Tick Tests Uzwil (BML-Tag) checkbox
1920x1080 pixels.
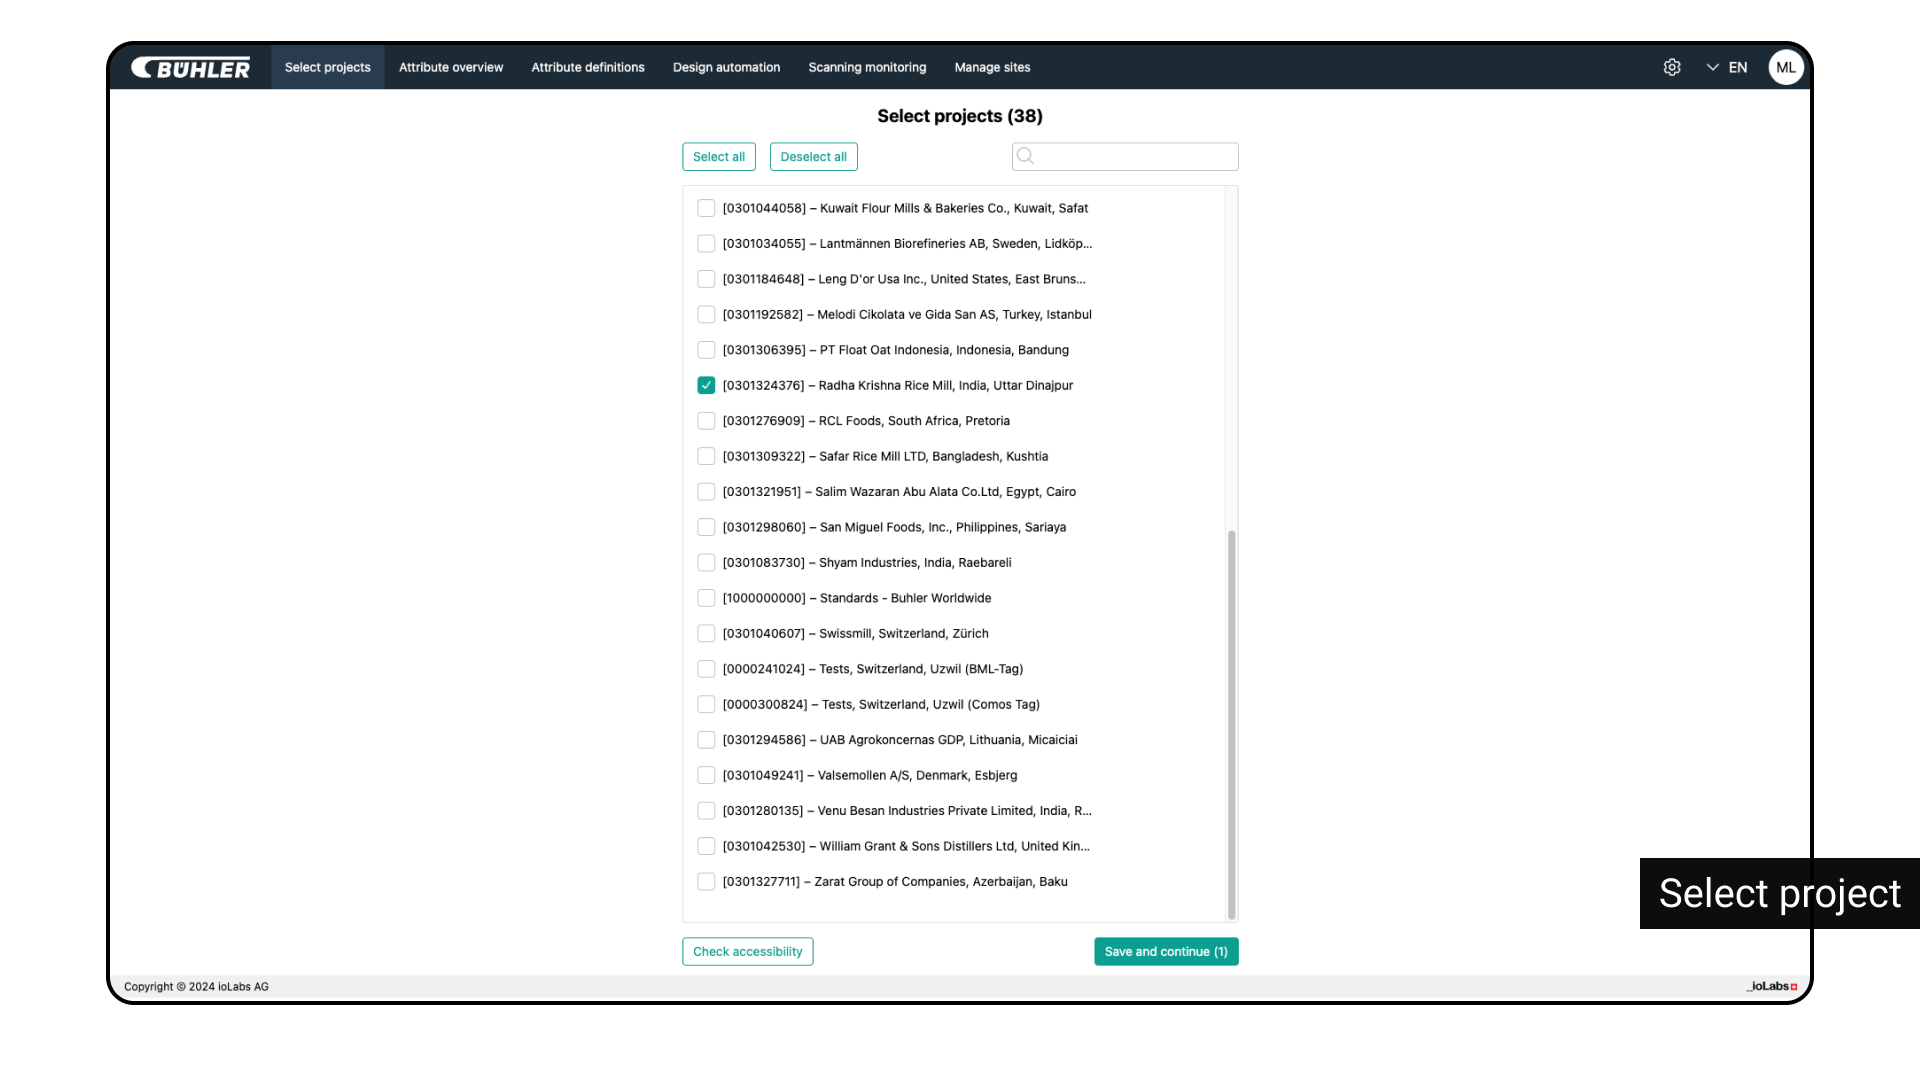706,669
